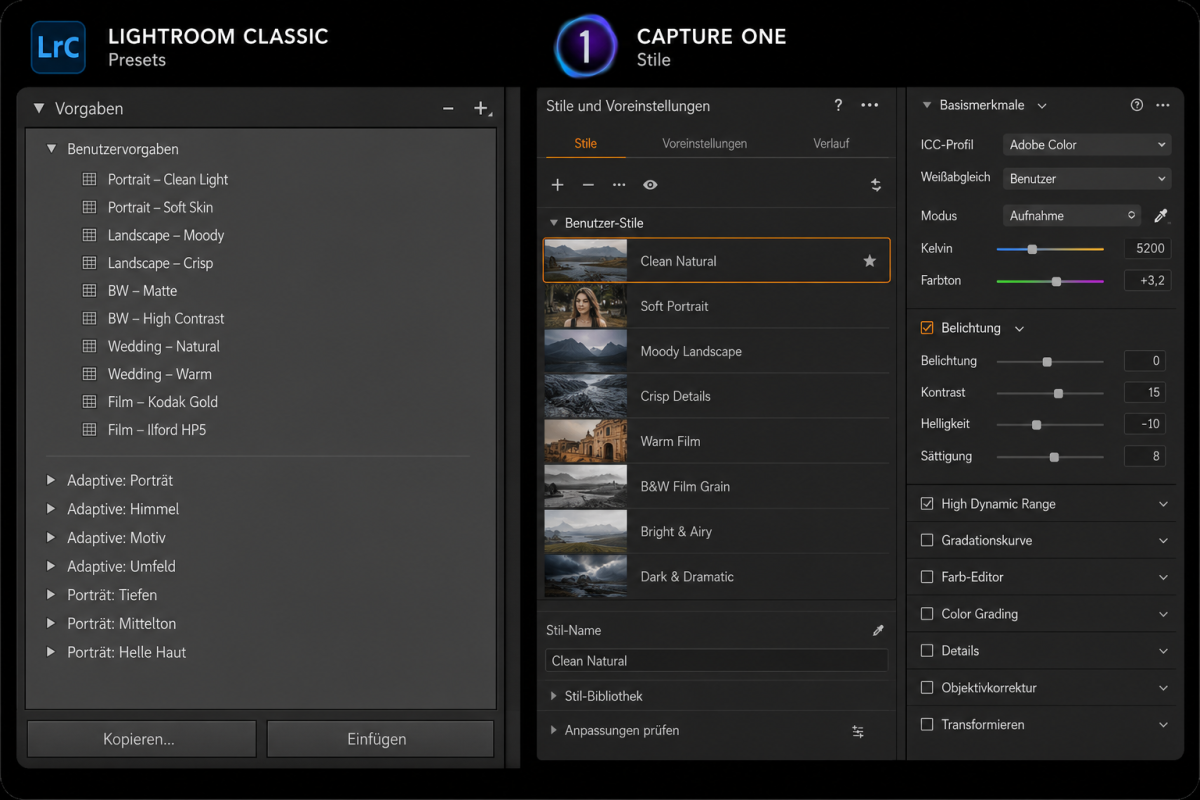The image size is (1200, 800).
Task: Expand High Dynamic Range chevron
Action: (1163, 504)
